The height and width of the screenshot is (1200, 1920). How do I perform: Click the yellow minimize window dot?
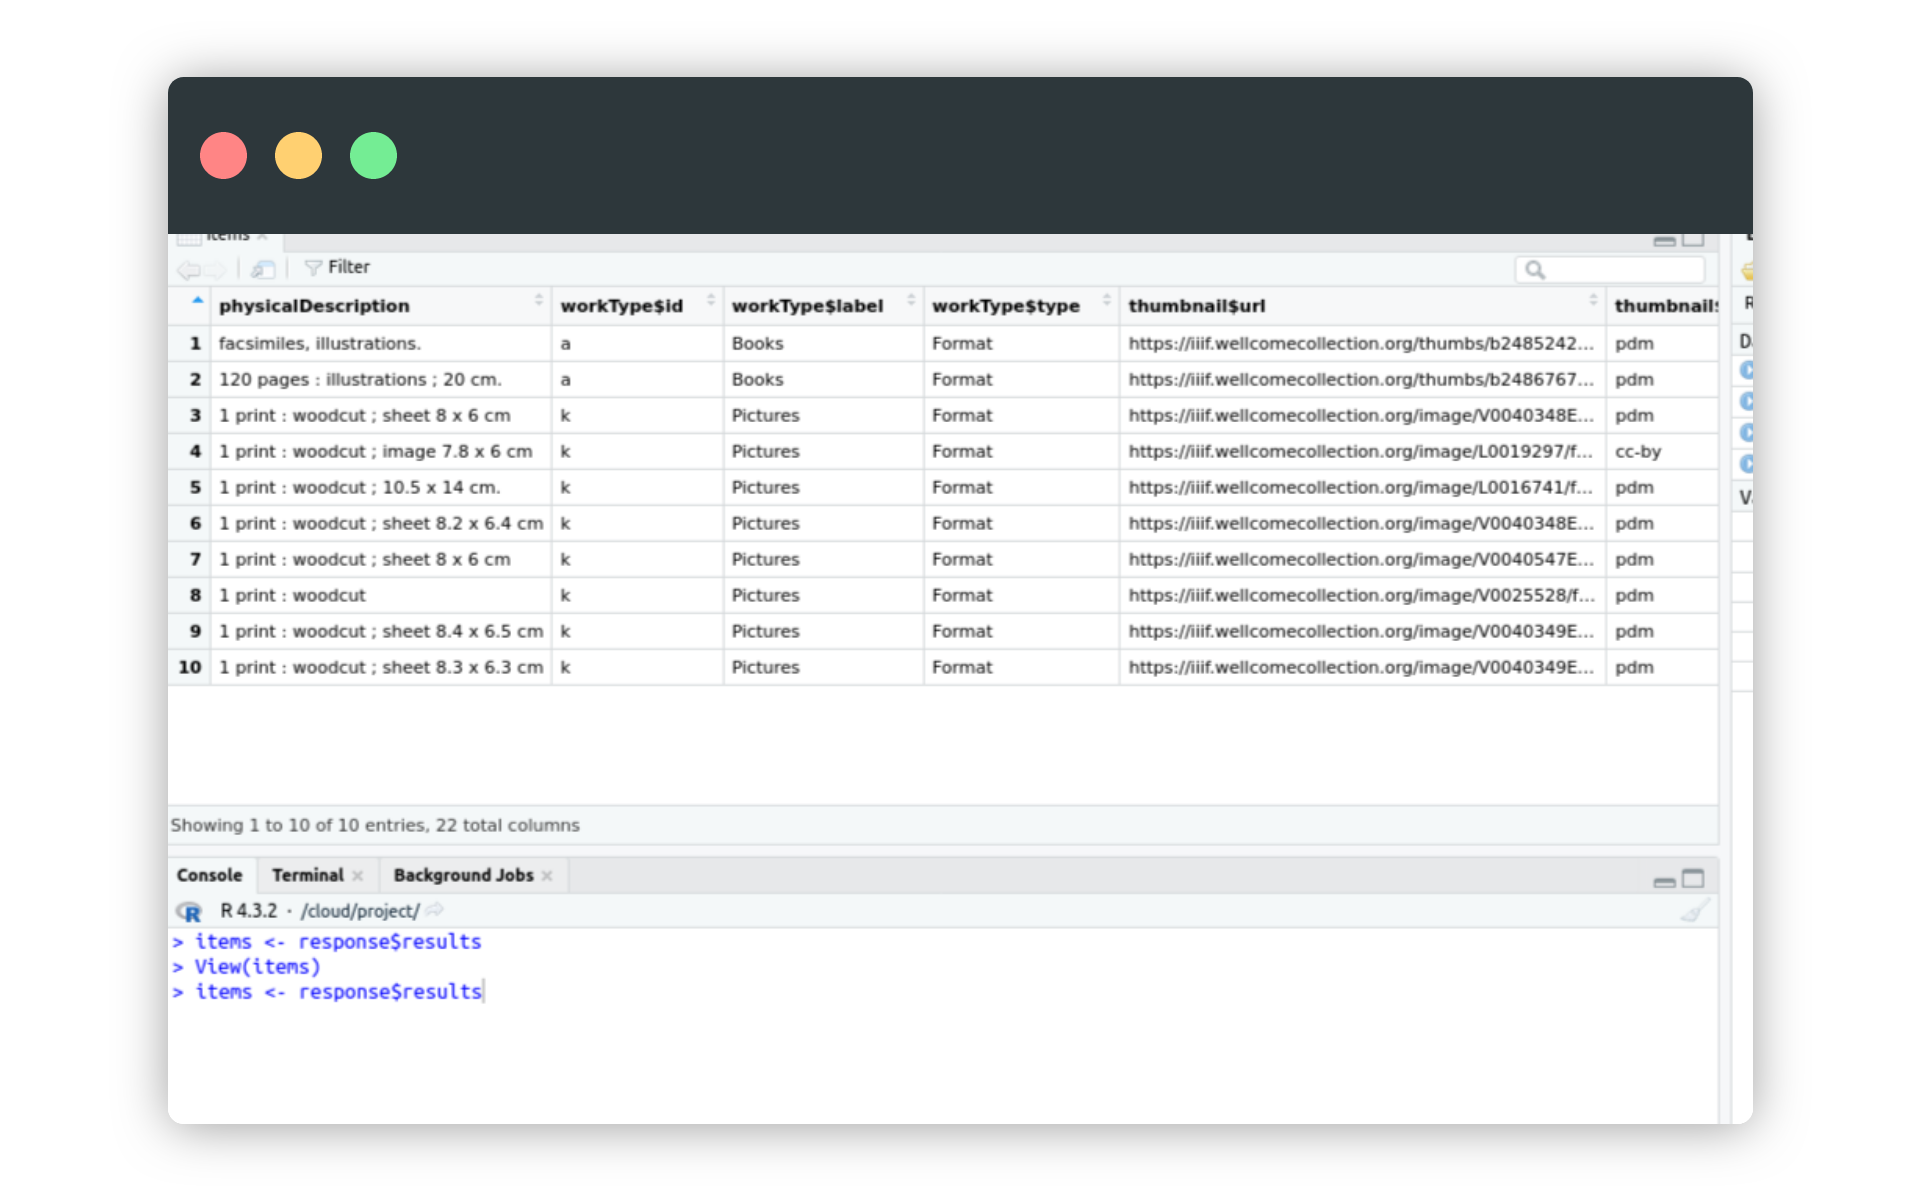(299, 156)
